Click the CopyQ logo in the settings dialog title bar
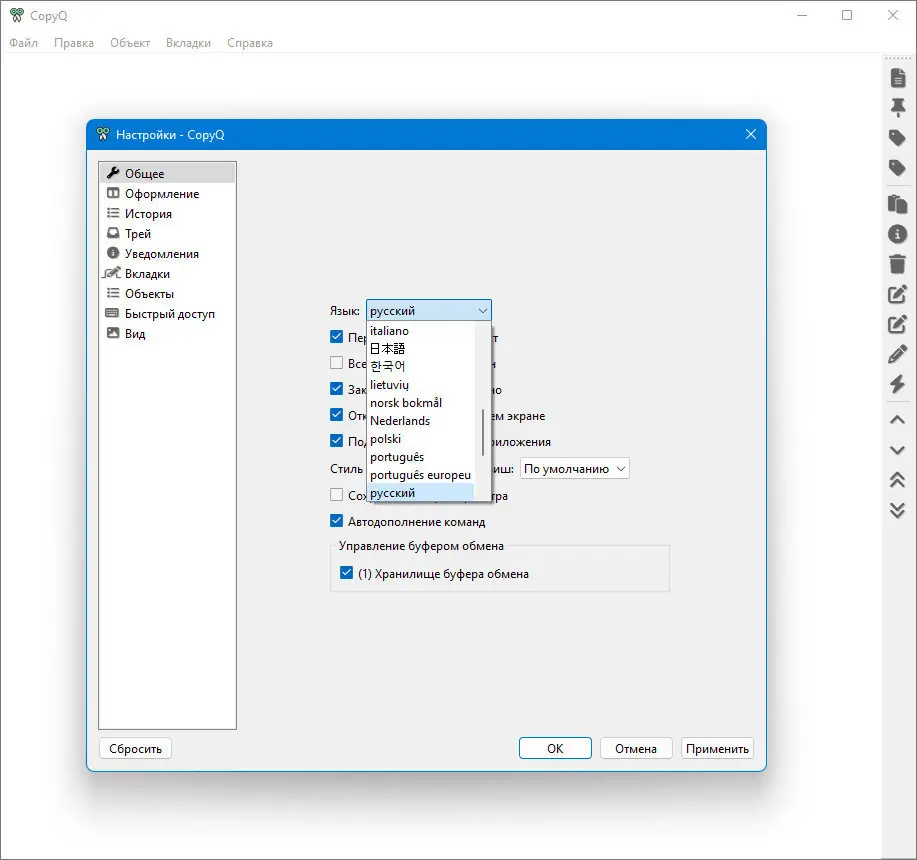917x860 pixels. (103, 134)
